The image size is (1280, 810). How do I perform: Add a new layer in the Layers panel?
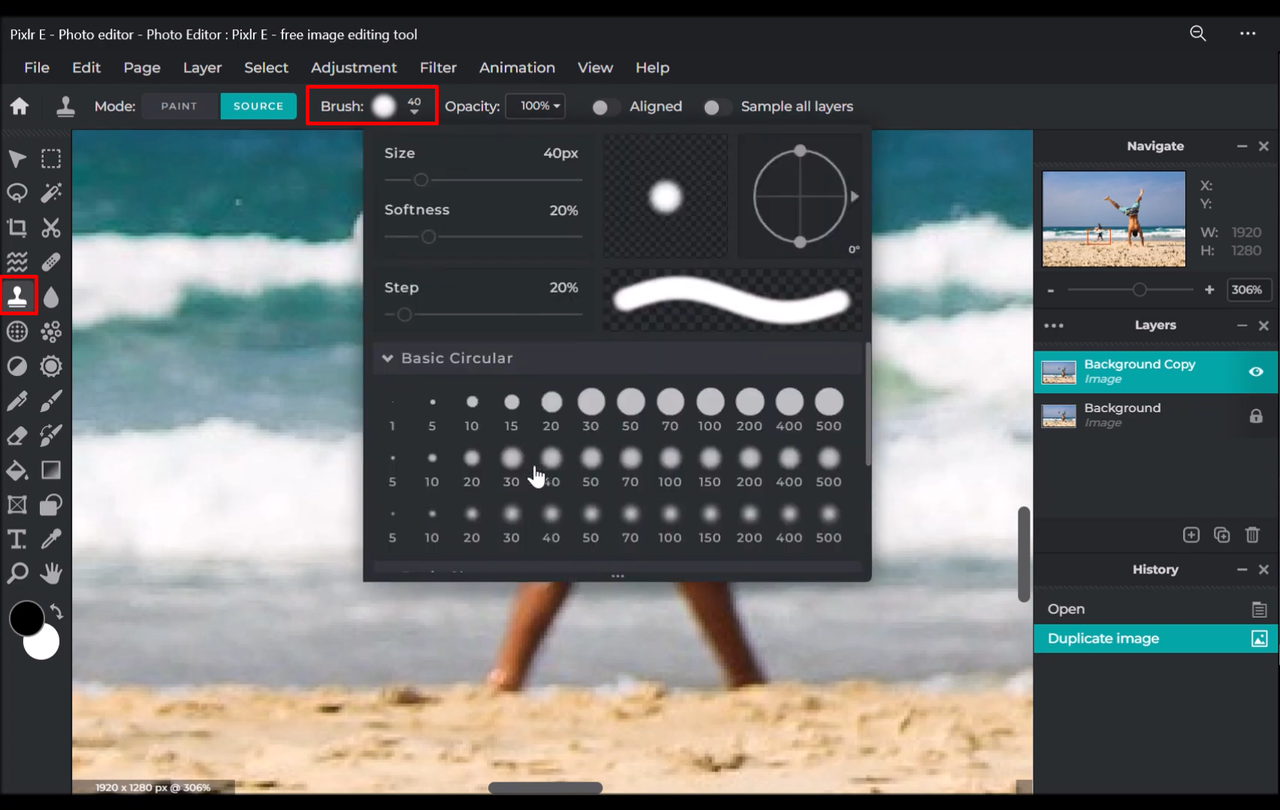[x=1191, y=535]
